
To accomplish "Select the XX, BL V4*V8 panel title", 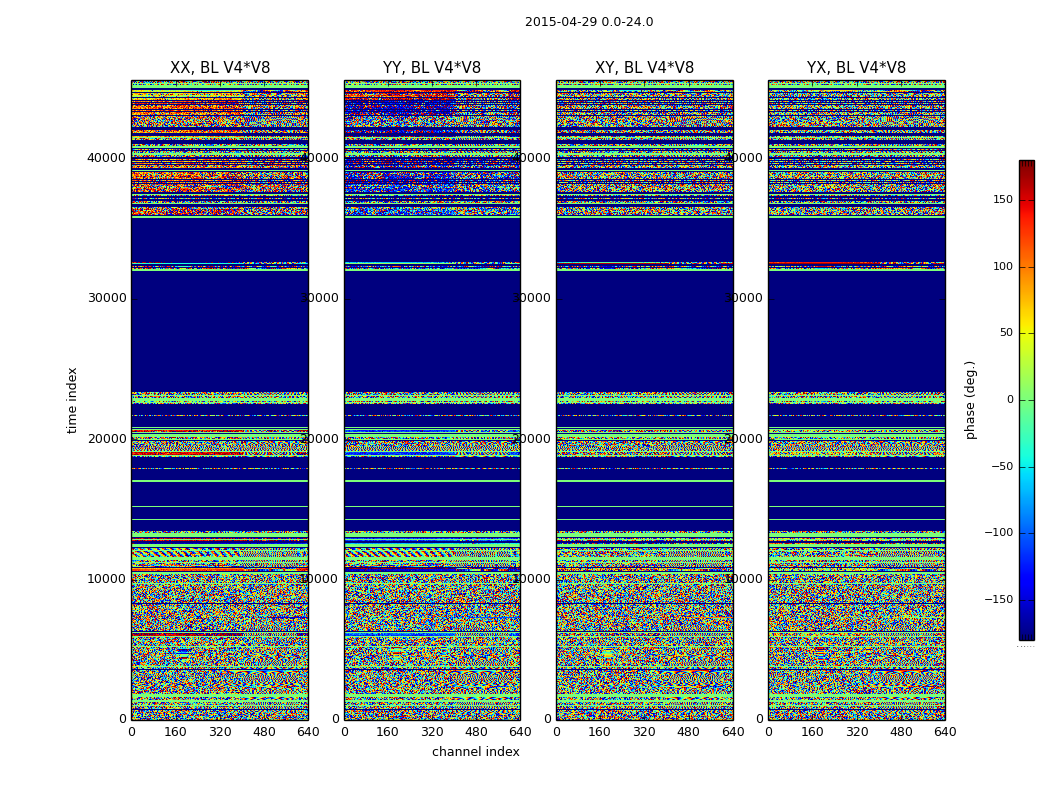I will pos(220,68).
